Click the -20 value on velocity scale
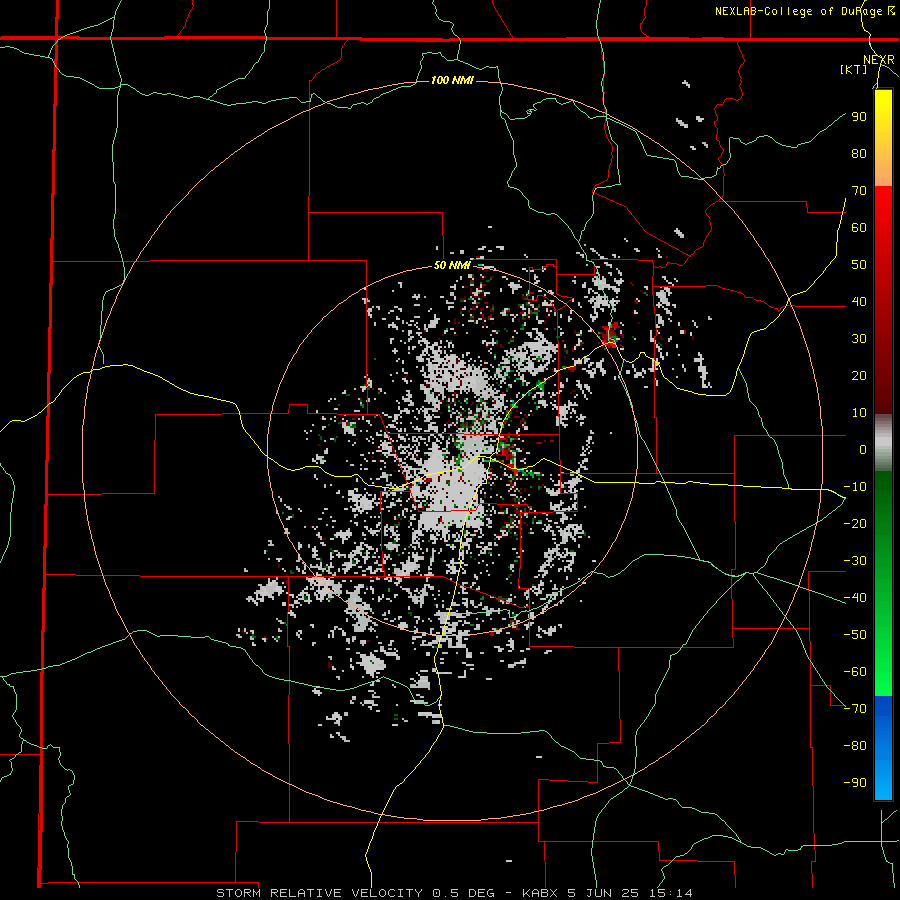 (x=855, y=524)
